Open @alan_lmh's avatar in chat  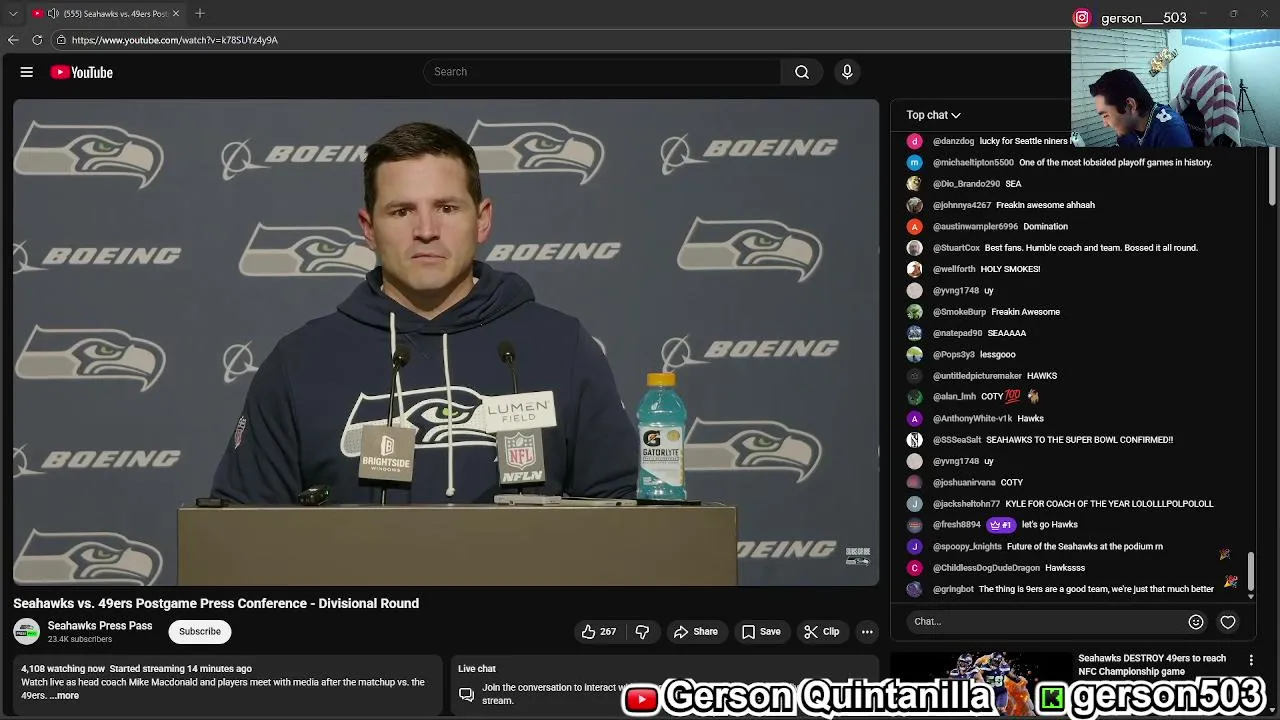(x=914, y=397)
